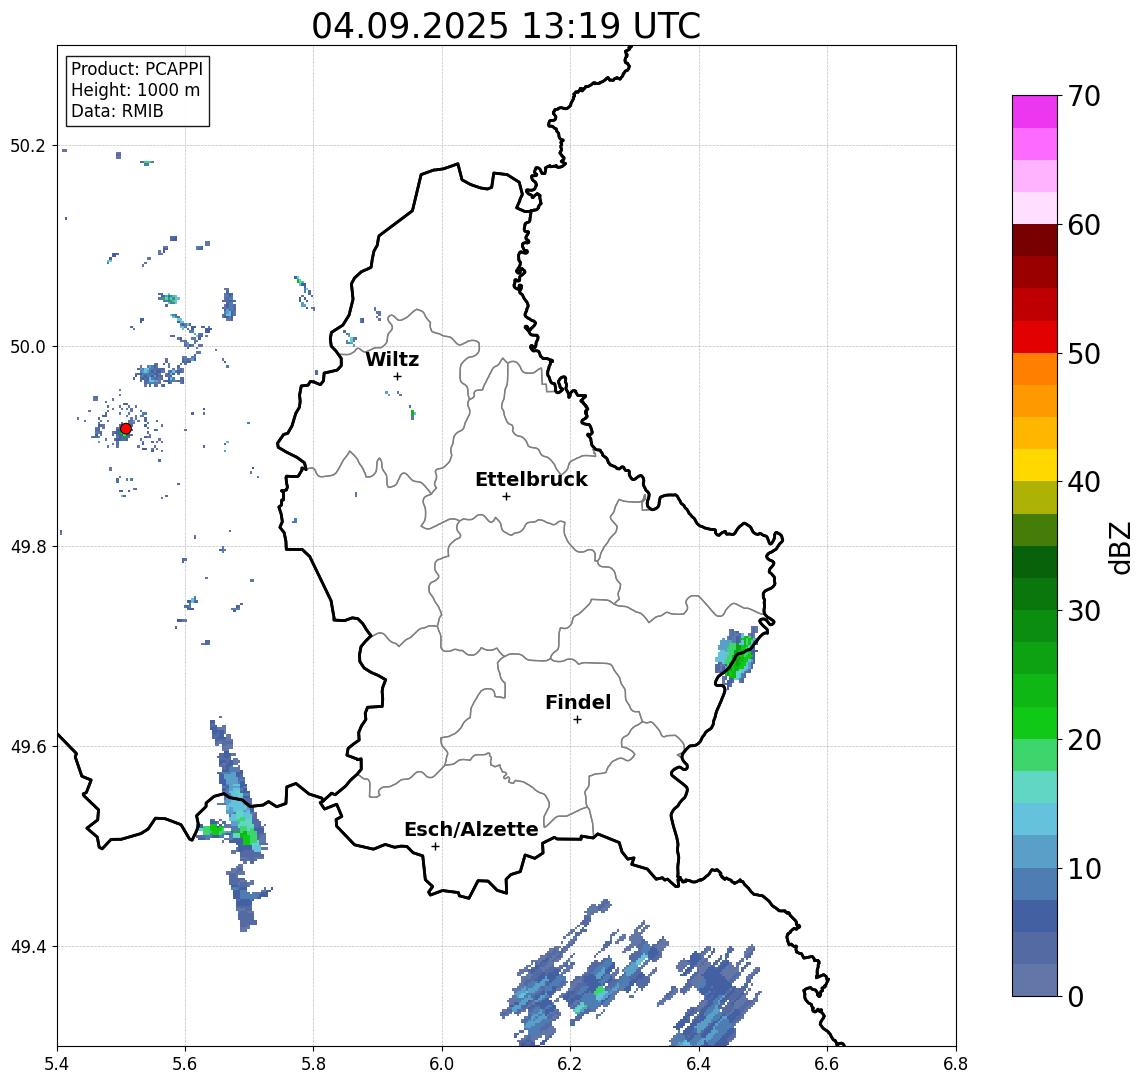Pick the bright red colorbar segment just above 50

point(1035,337)
